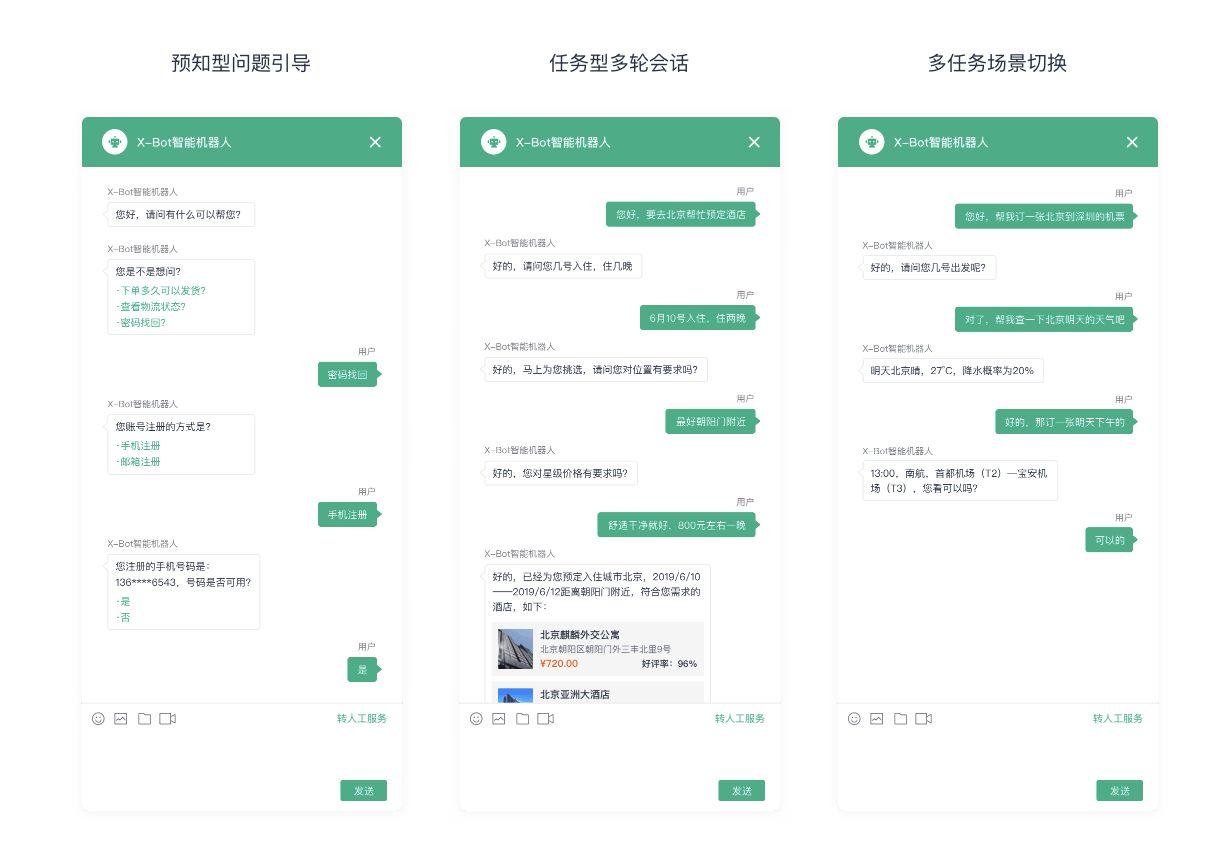
Task: Click the video camera icon in the middle chat
Action: [545, 719]
